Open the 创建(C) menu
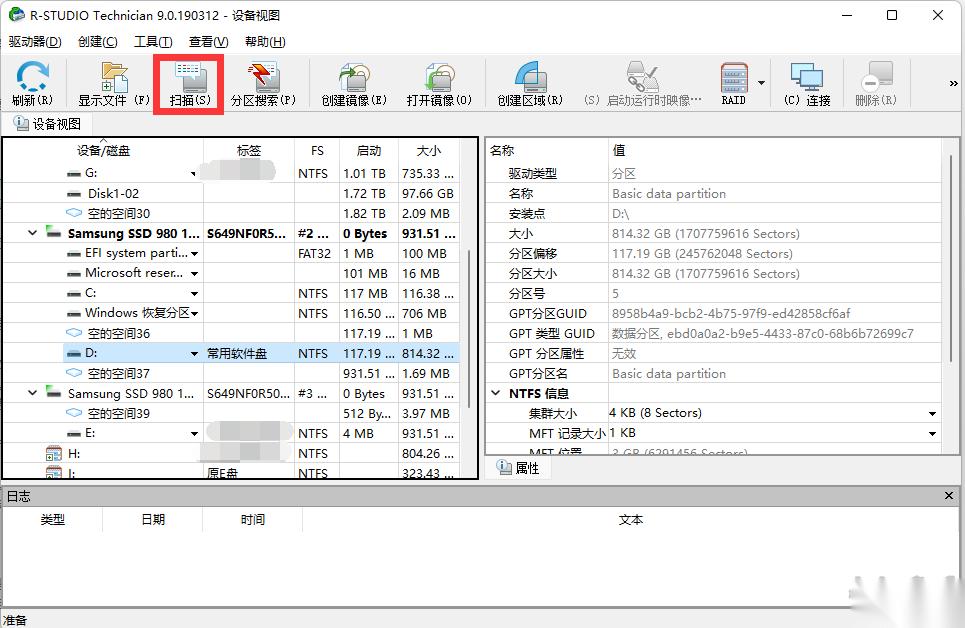The image size is (965, 628). tap(98, 42)
